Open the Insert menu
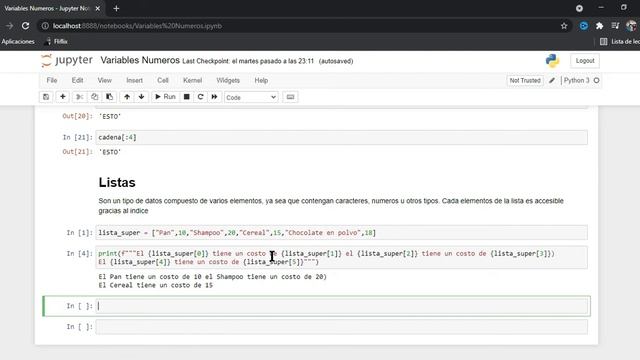Screen dimensions: 640x360 (x=134, y=80)
